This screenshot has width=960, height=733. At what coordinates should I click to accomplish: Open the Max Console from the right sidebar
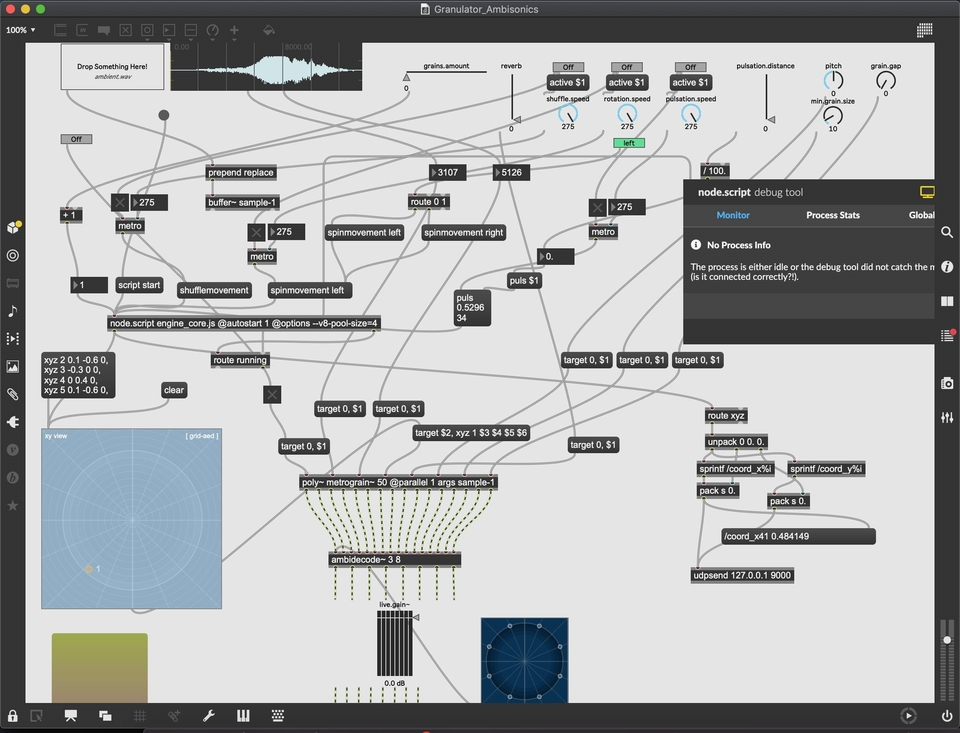(x=947, y=336)
